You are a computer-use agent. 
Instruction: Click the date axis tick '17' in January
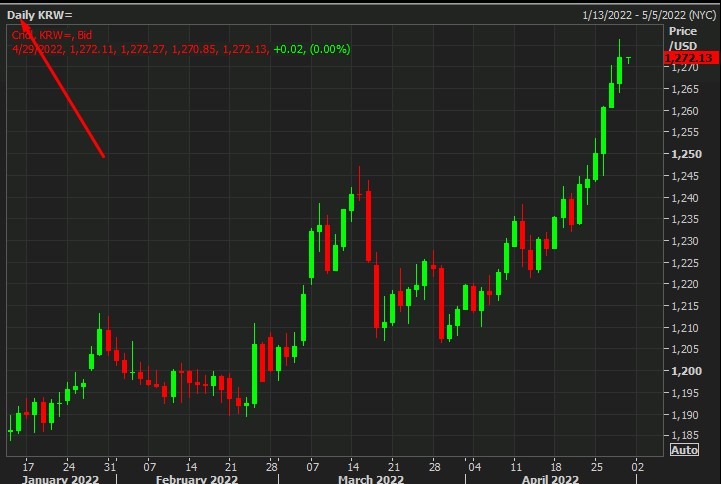click(28, 467)
